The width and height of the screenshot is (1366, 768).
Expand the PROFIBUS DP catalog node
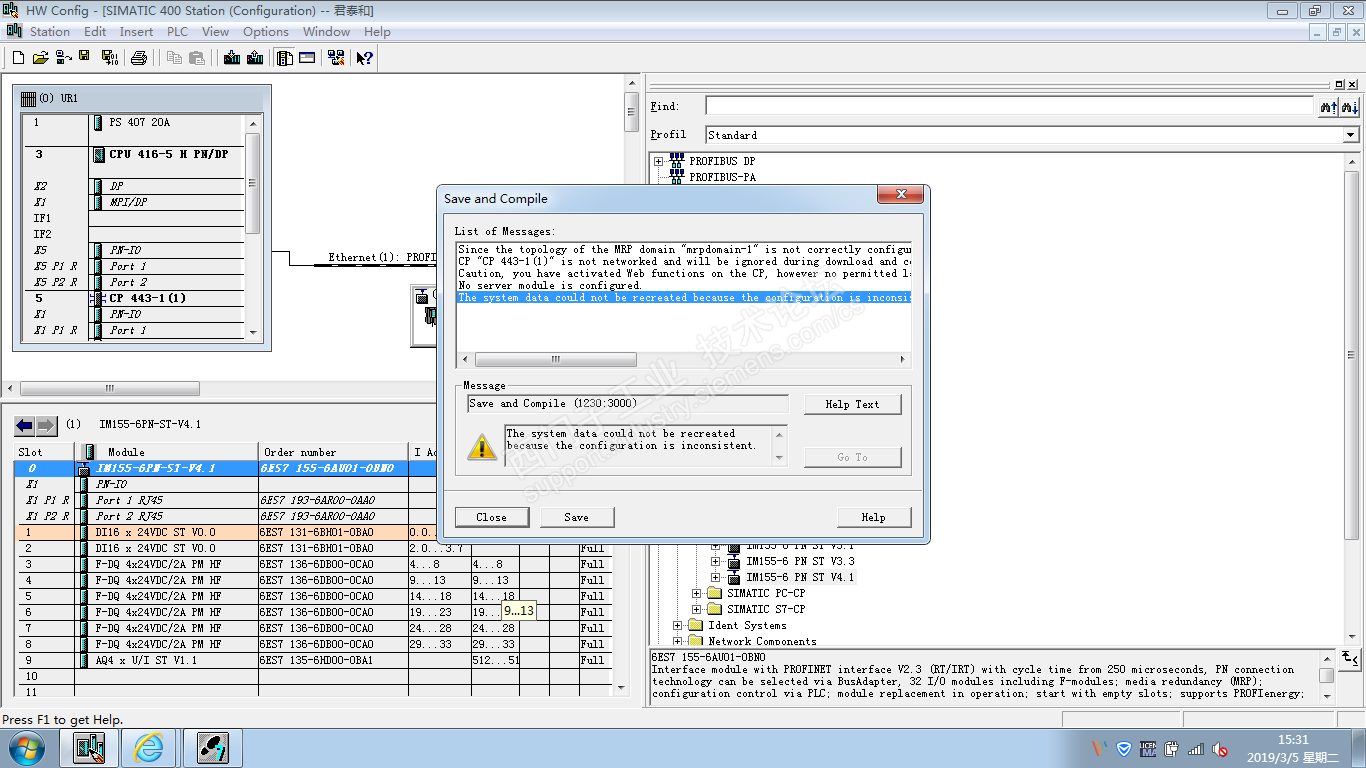pyautogui.click(x=659, y=161)
